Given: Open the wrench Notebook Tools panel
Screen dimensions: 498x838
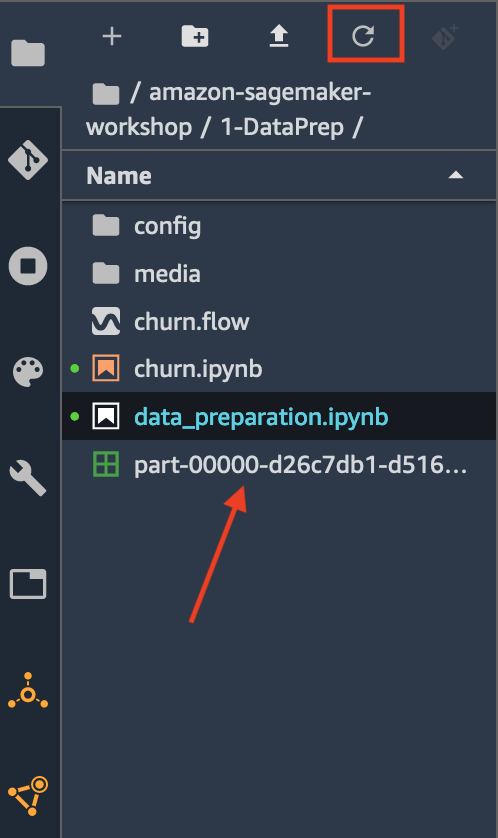Looking at the screenshot, I should (28, 477).
